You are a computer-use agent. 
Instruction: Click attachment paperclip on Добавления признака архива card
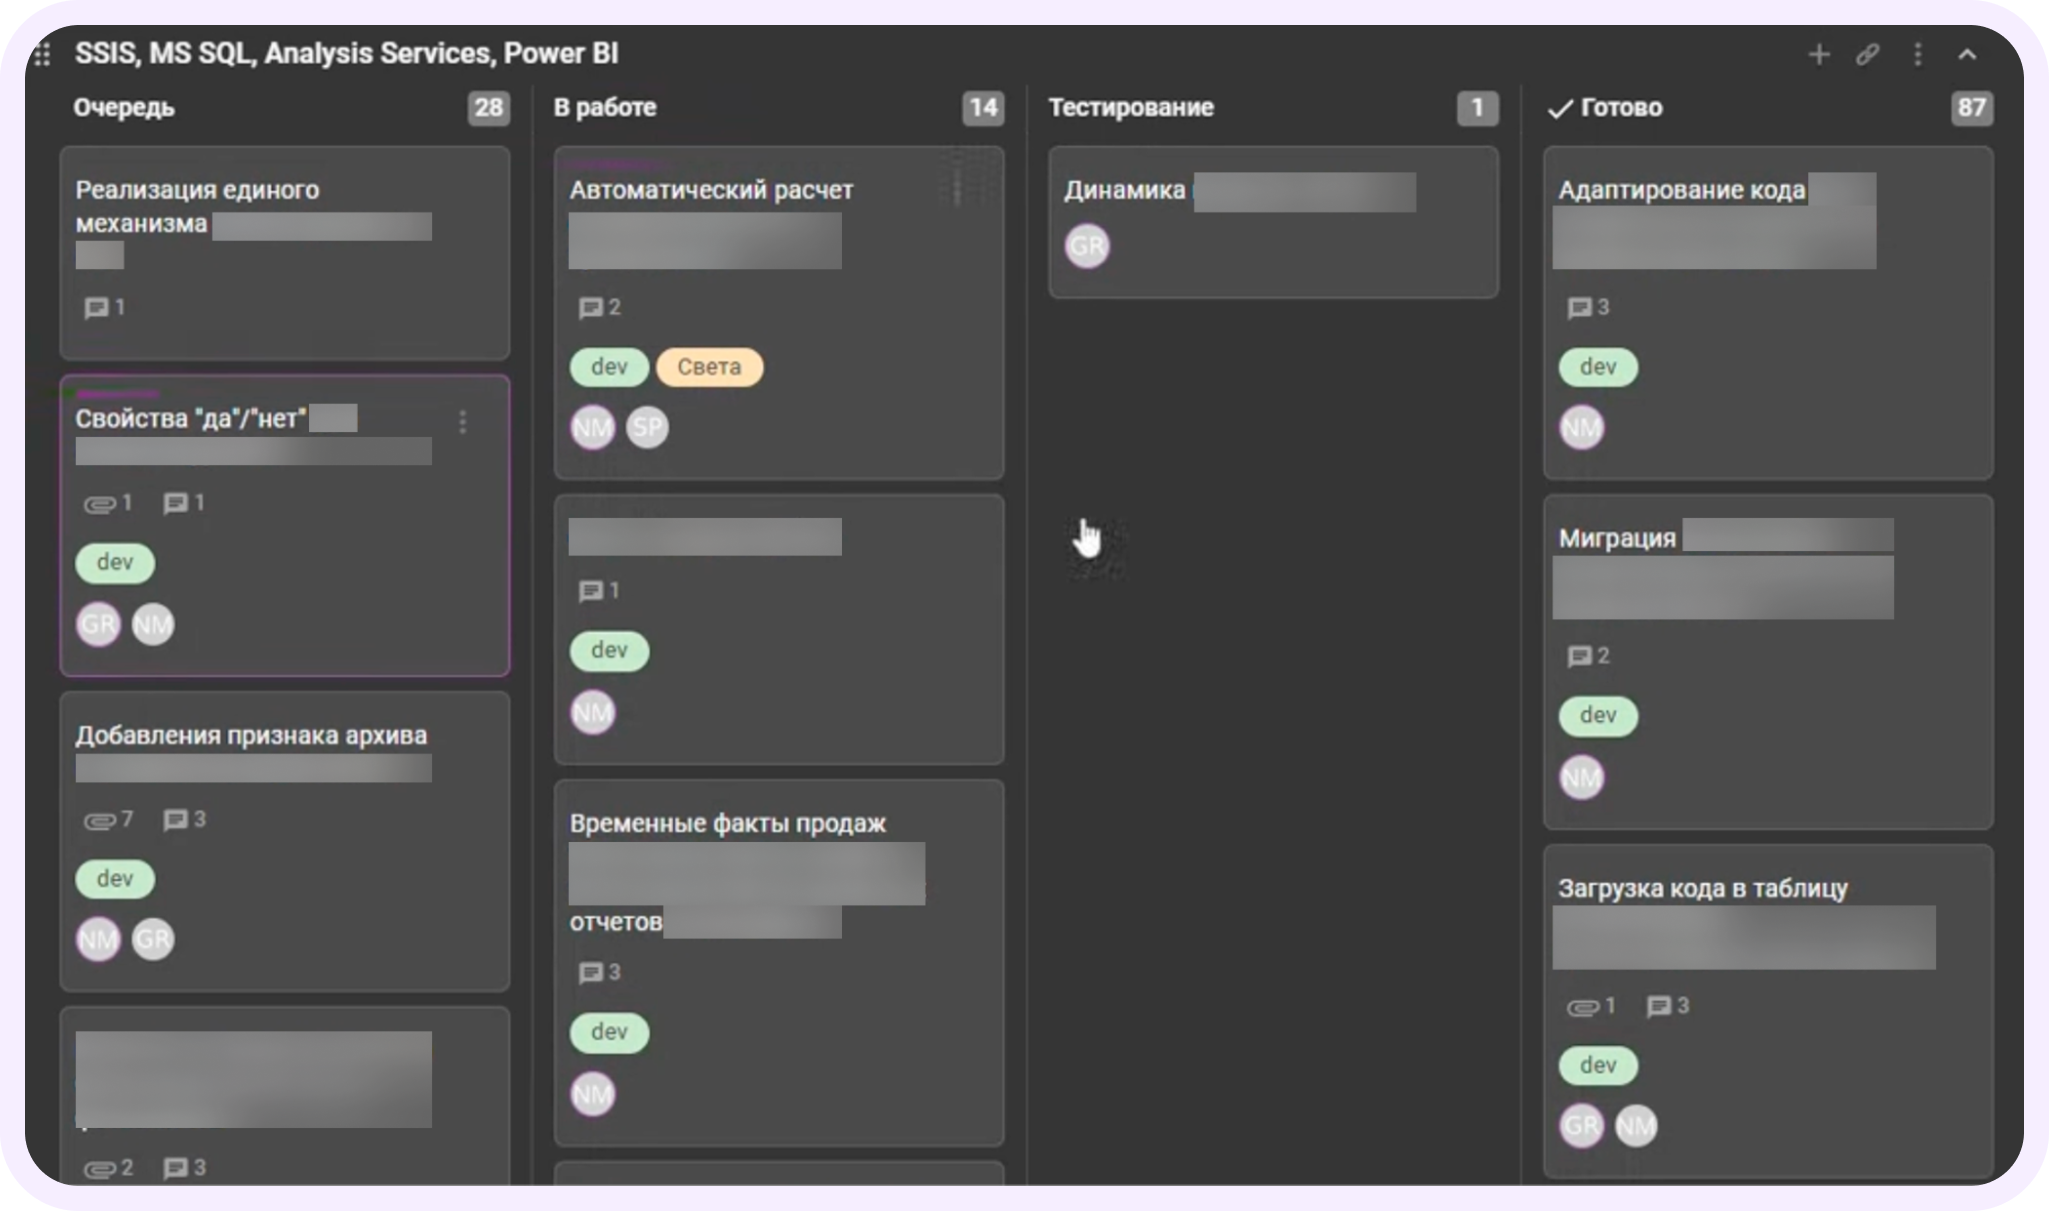pyautogui.click(x=99, y=821)
